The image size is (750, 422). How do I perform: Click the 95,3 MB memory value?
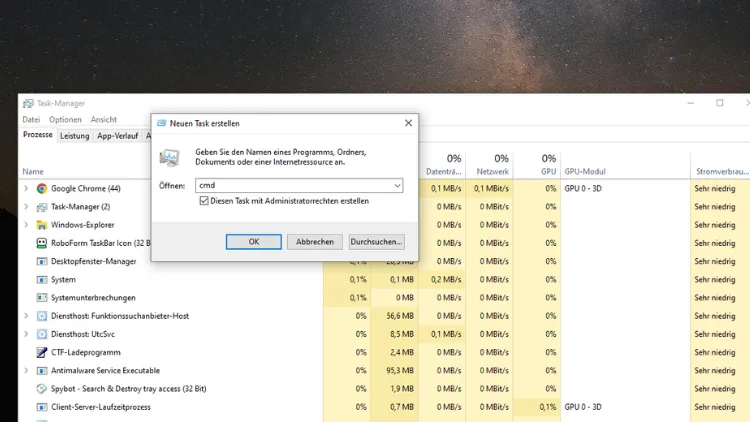coord(402,370)
